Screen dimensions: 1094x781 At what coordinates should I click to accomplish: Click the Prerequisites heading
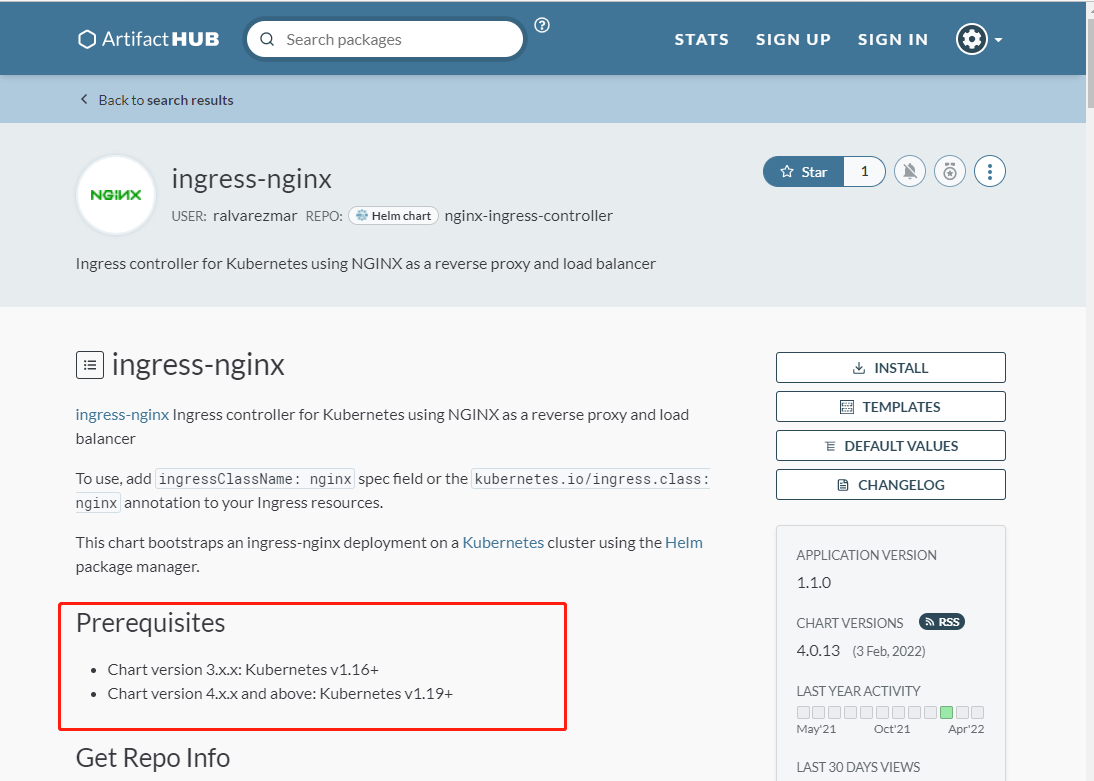pos(151,623)
